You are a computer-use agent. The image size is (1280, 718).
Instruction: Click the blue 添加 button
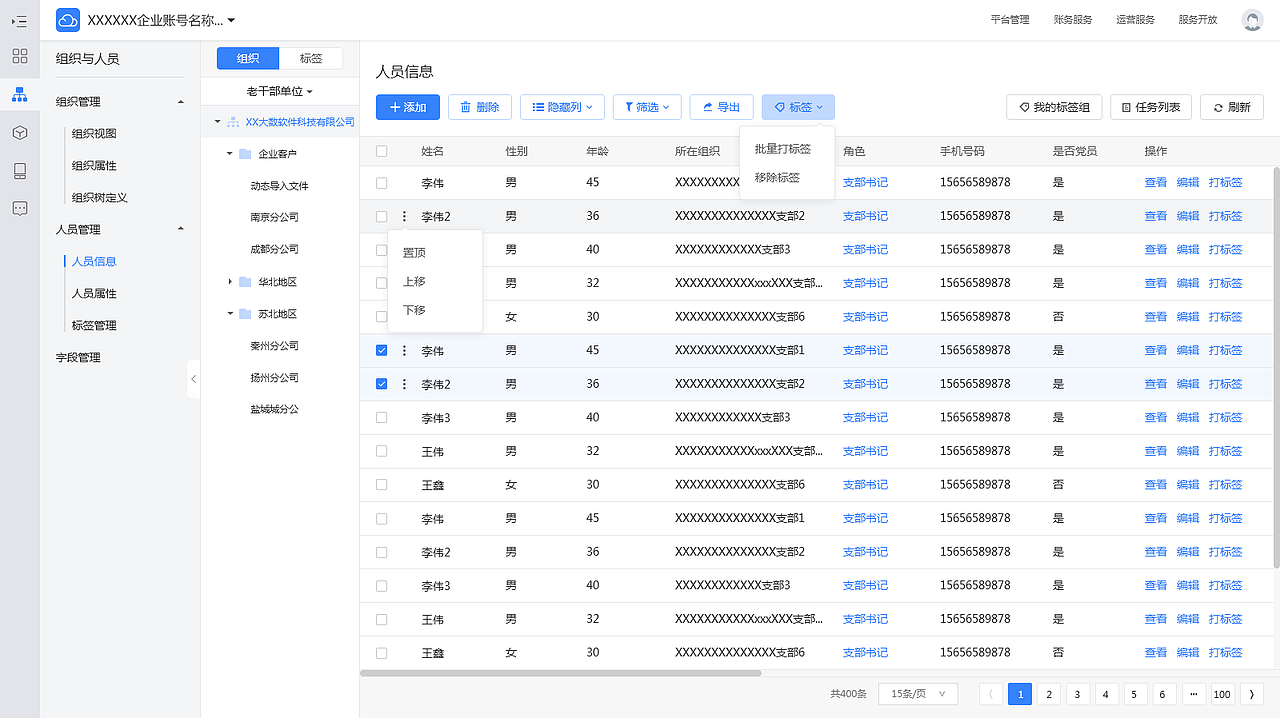407,107
